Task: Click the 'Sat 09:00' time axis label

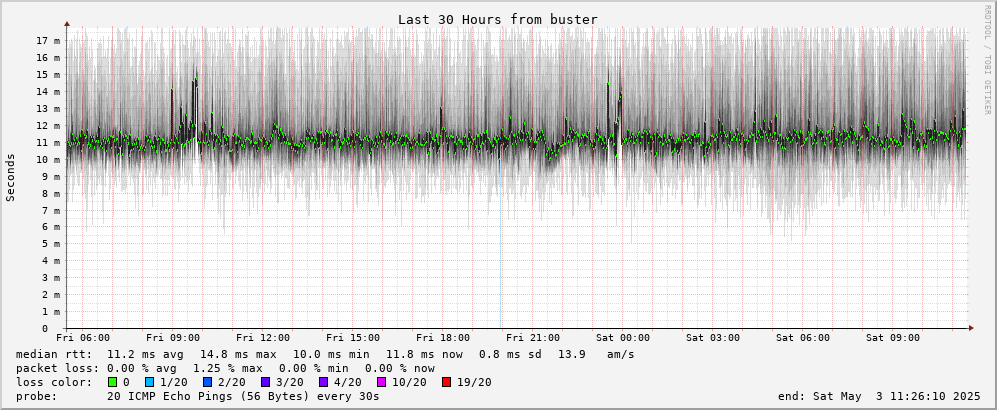Action: tap(893, 338)
